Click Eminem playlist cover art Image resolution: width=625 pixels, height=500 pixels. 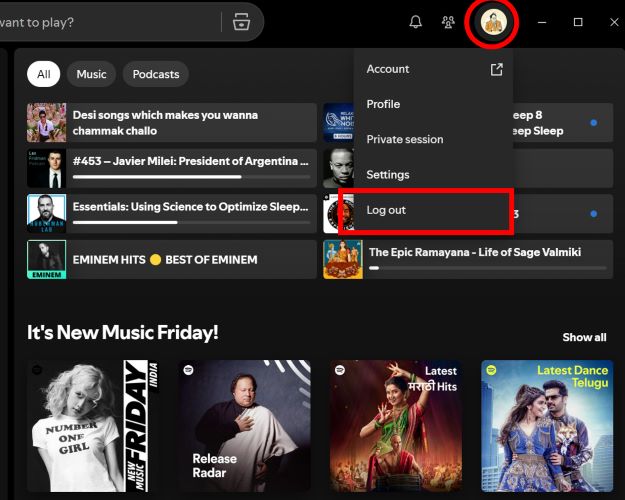[47, 260]
